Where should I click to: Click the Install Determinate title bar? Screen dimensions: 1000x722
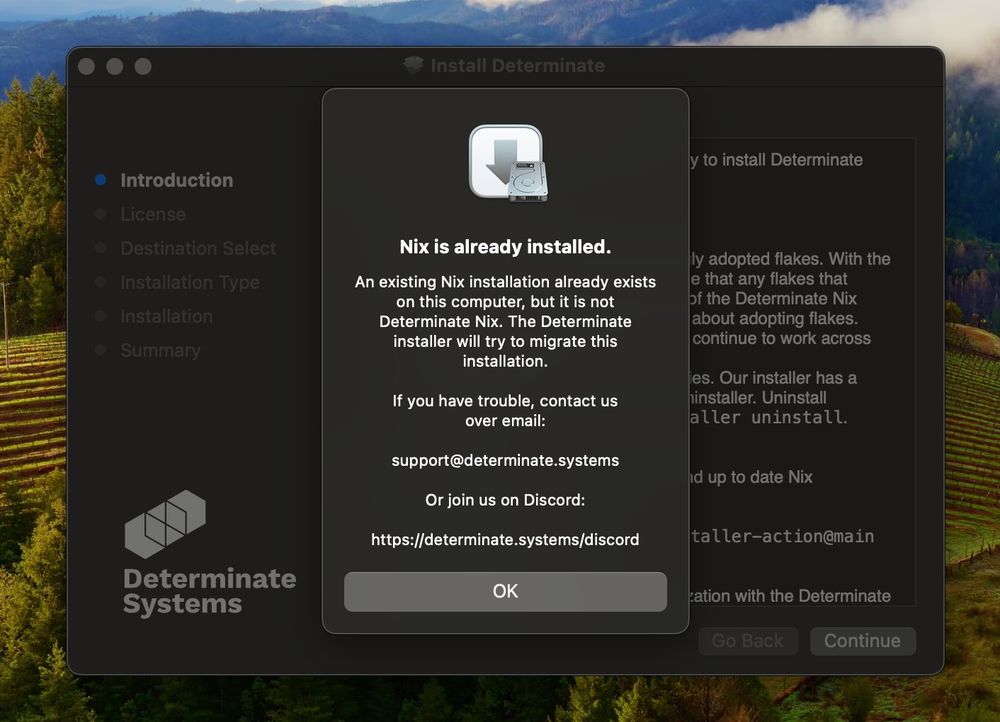pyautogui.click(x=516, y=65)
